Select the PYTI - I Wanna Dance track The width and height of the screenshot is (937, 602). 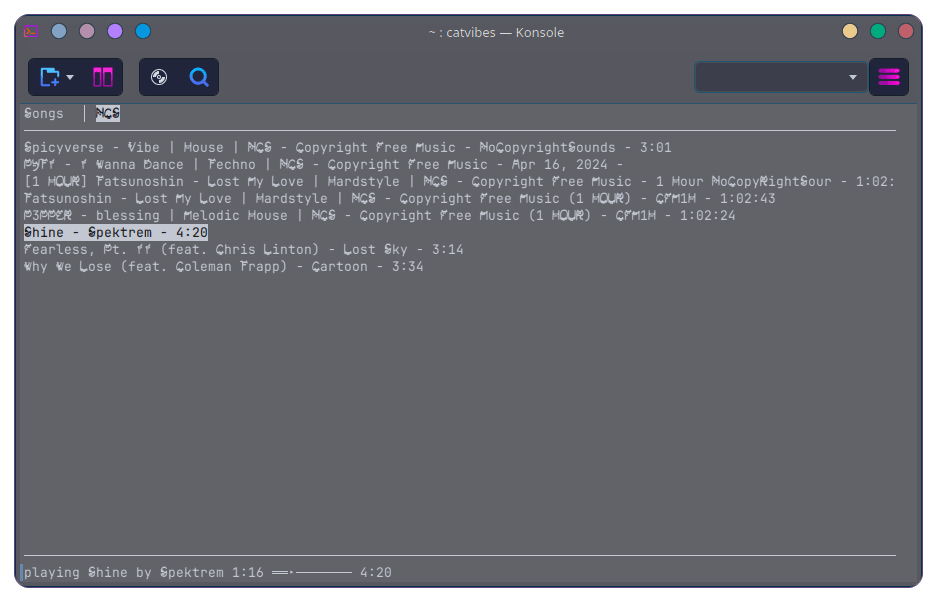pyautogui.click(x=323, y=164)
